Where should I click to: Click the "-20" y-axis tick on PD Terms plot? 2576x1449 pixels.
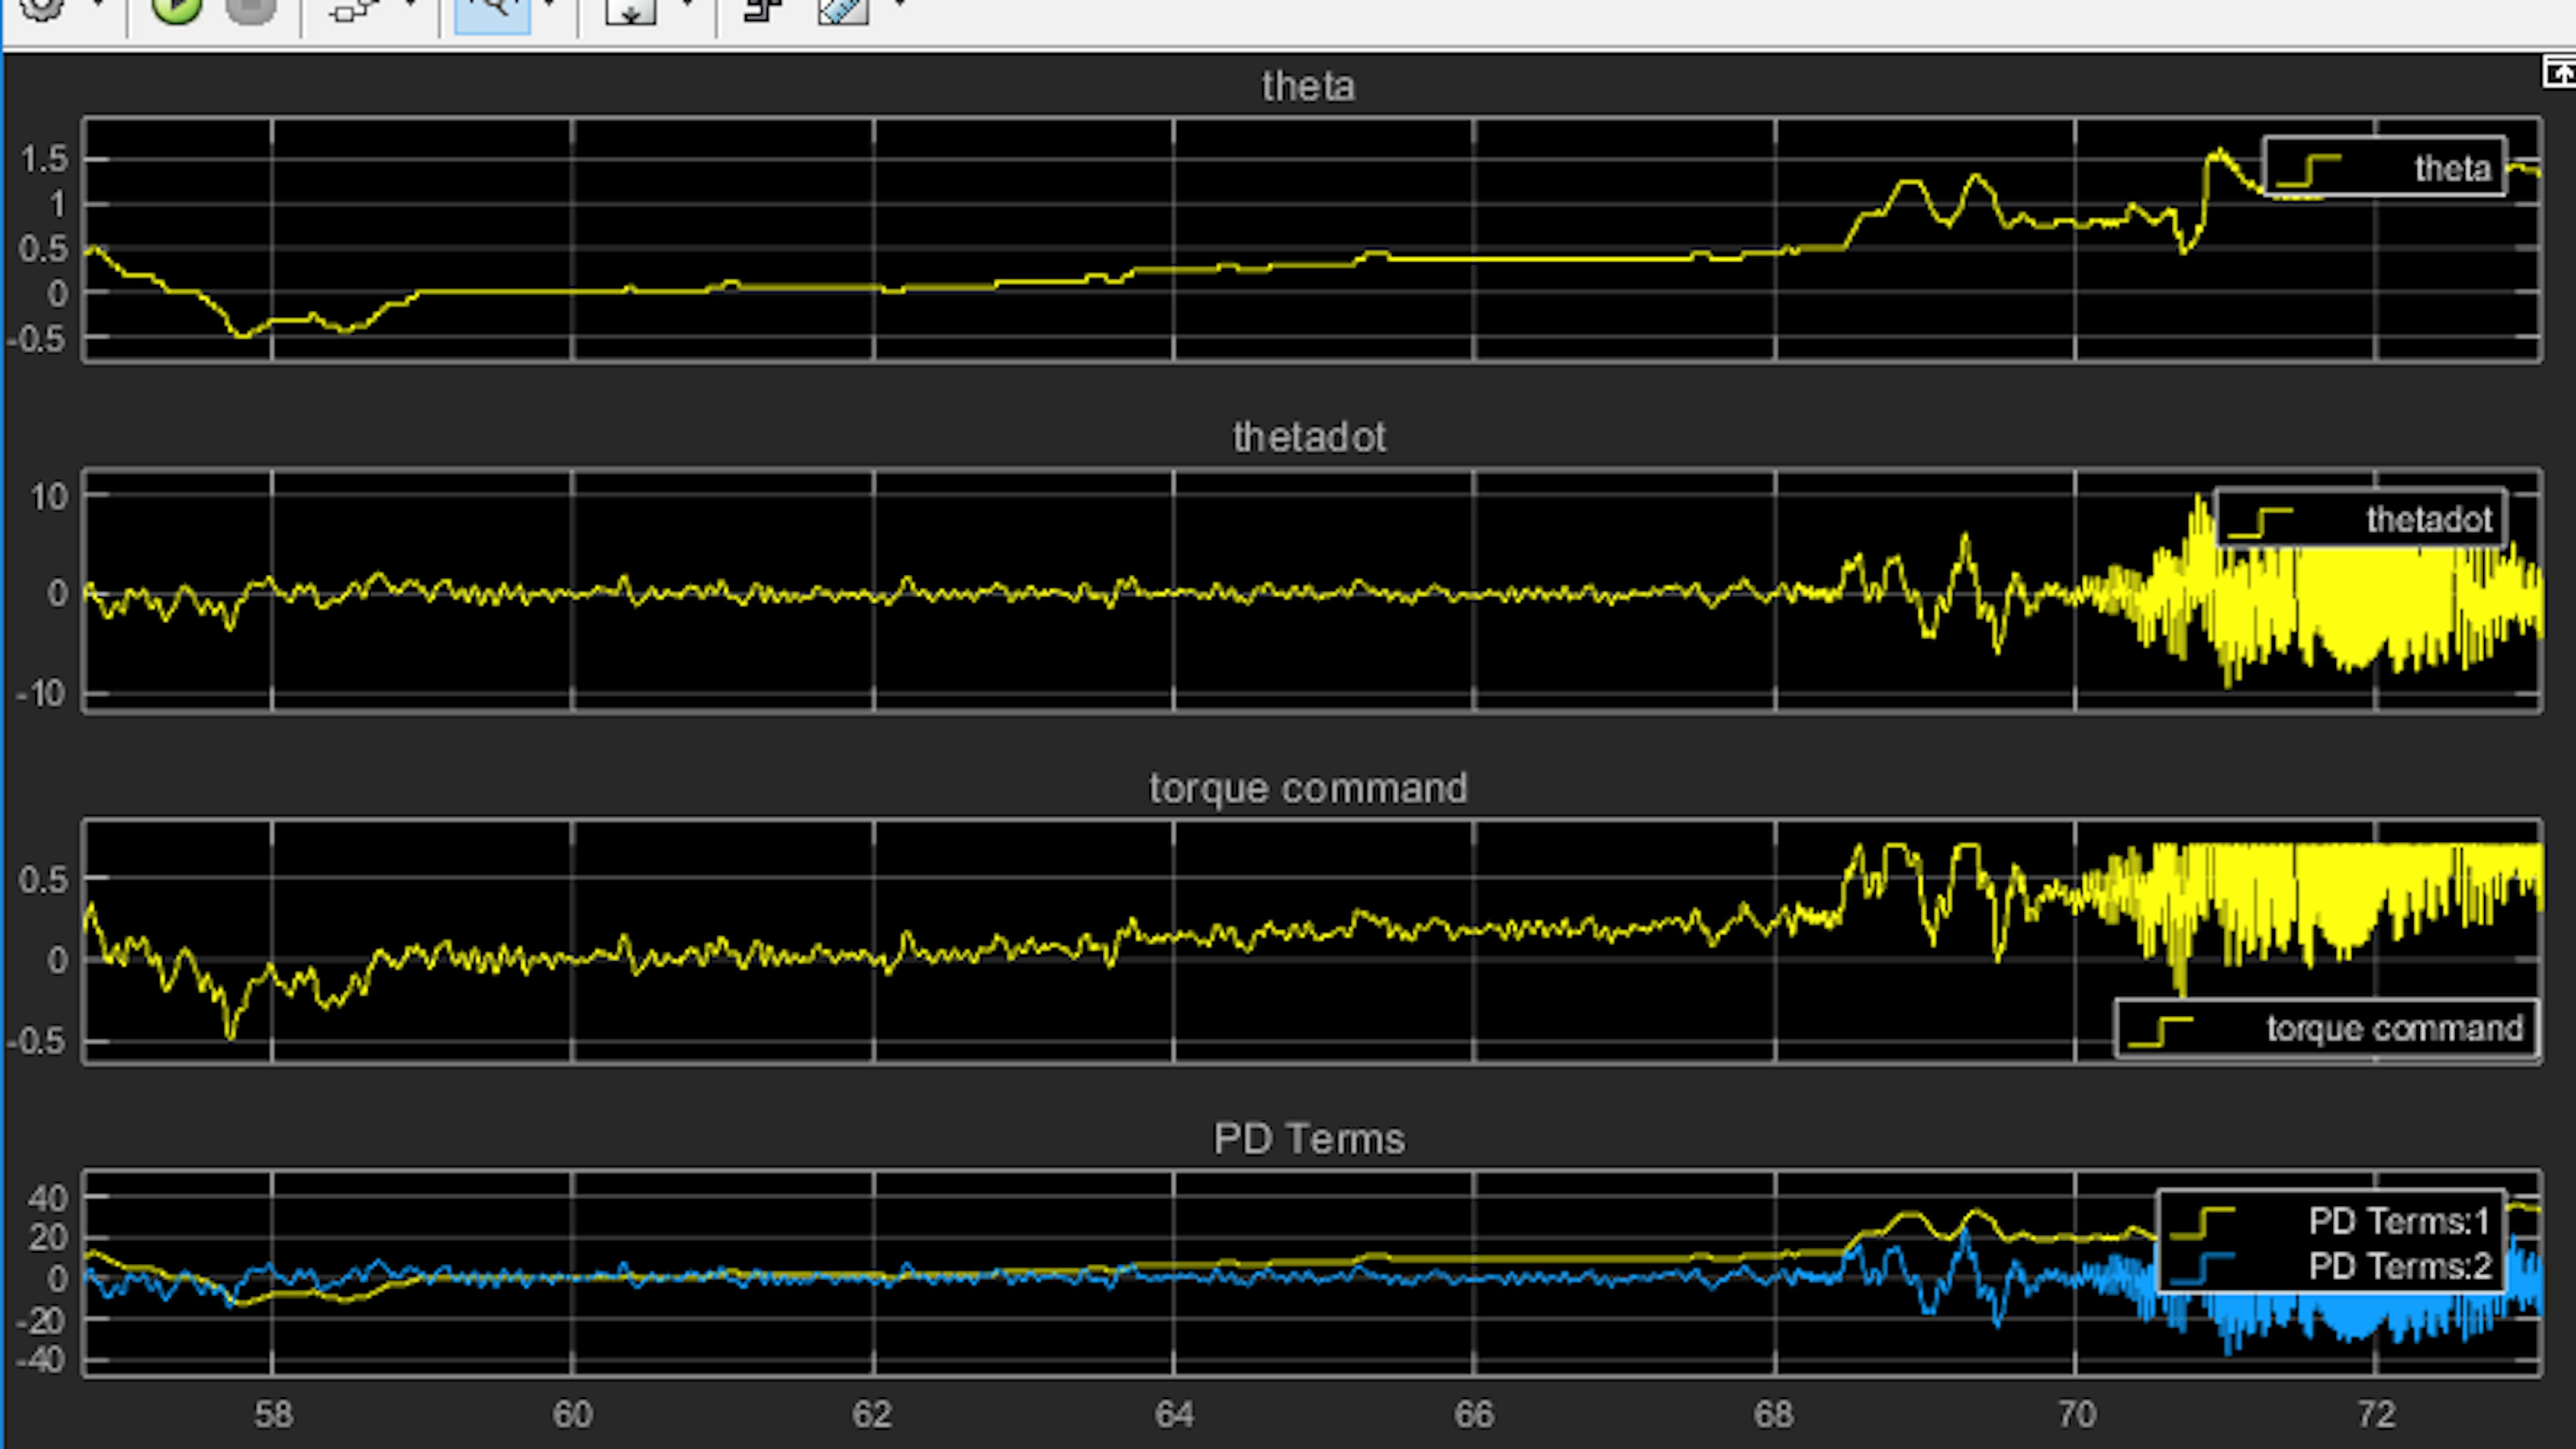click(41, 1321)
